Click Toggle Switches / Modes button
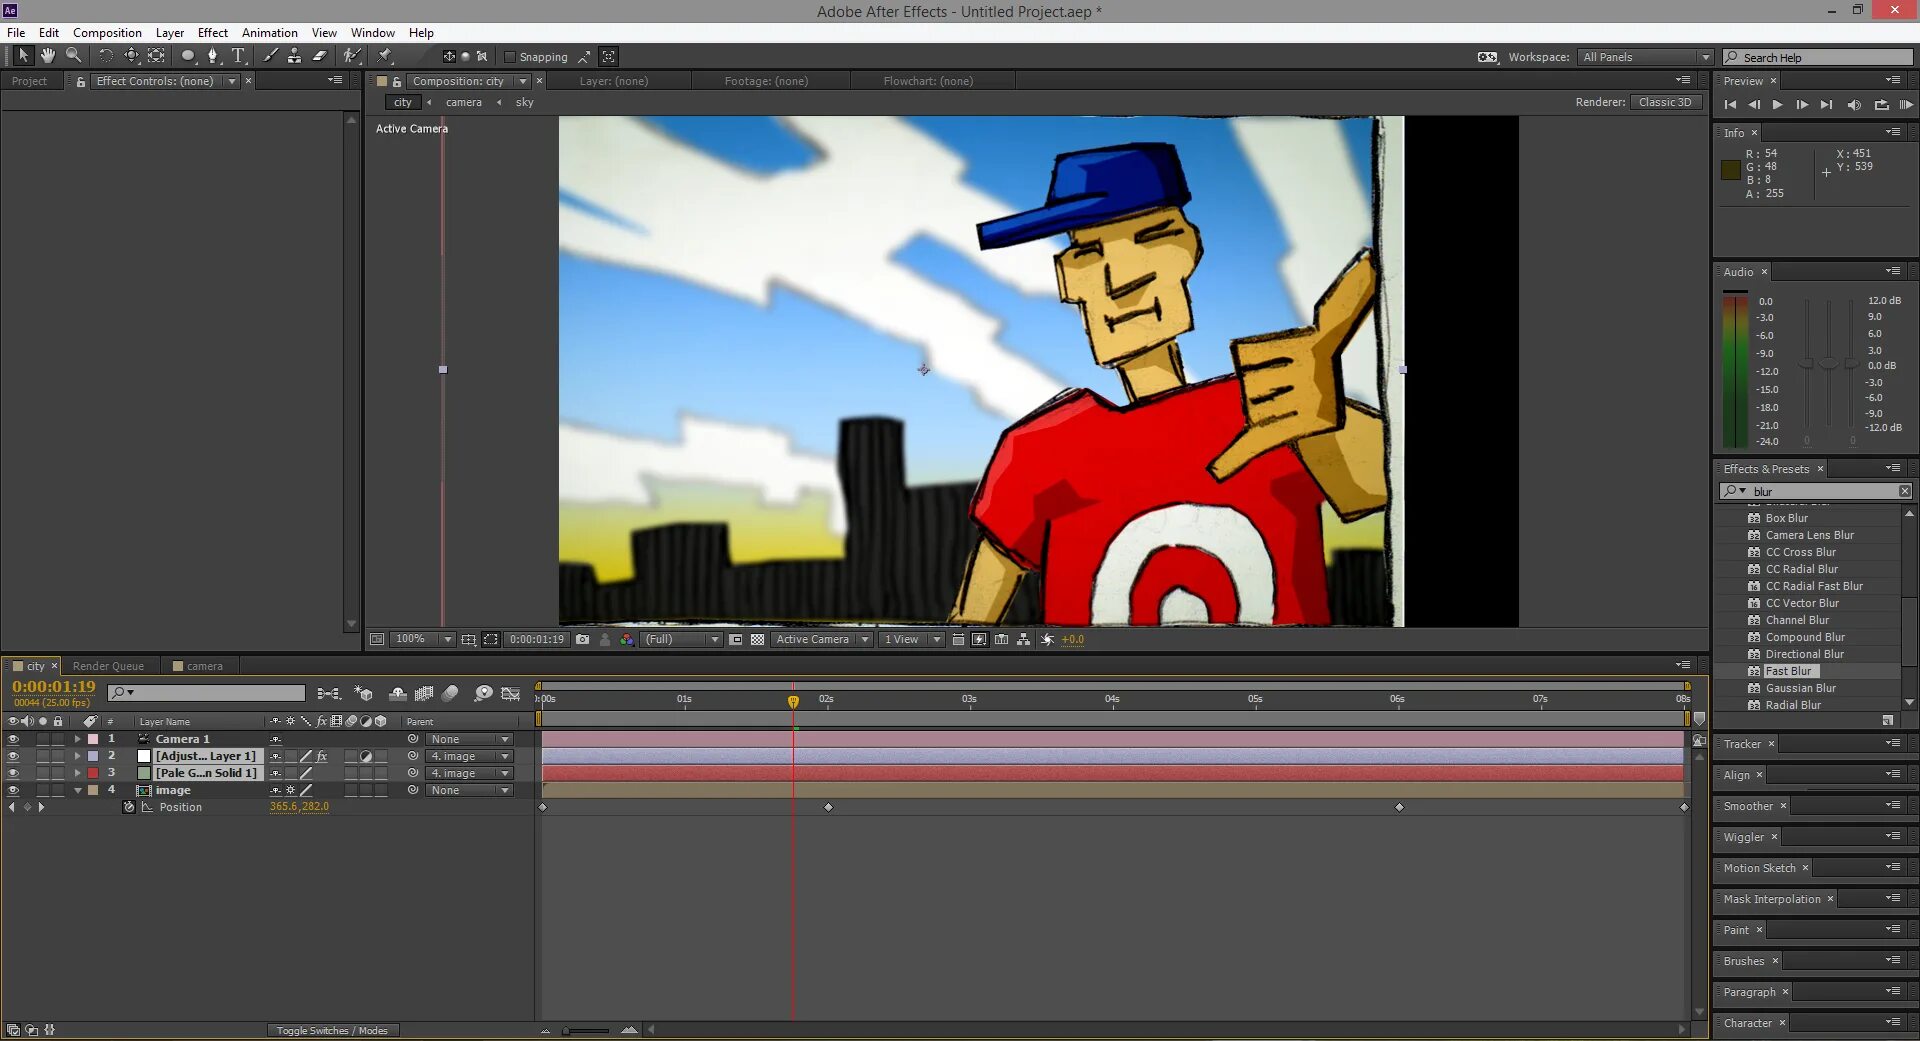Image resolution: width=1920 pixels, height=1041 pixels. 332,1031
